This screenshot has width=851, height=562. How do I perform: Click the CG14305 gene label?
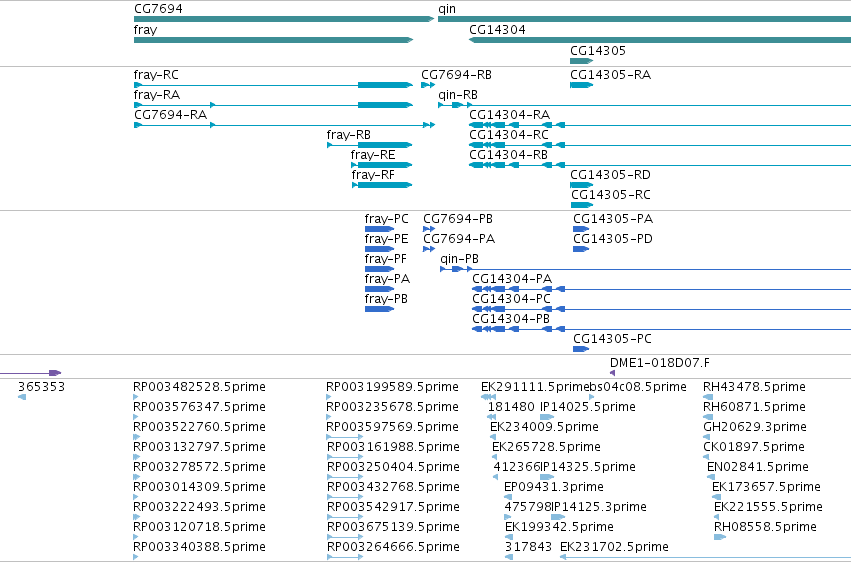pos(598,51)
